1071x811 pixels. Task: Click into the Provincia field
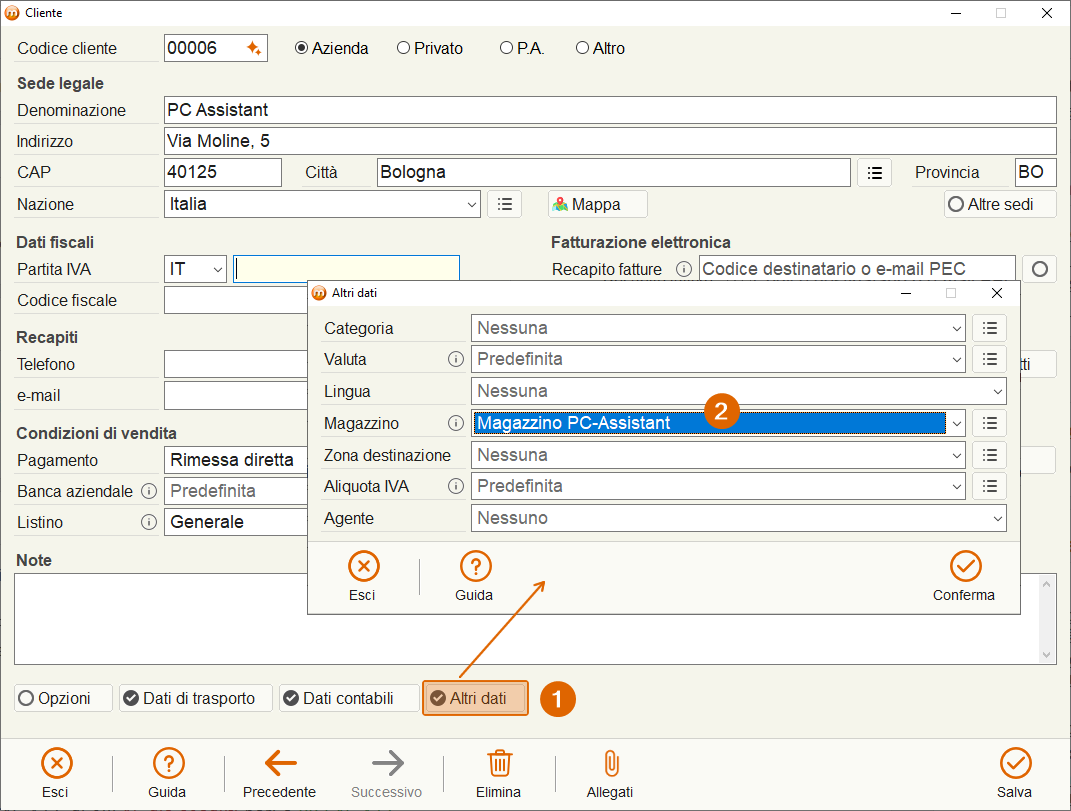[x=1035, y=172]
